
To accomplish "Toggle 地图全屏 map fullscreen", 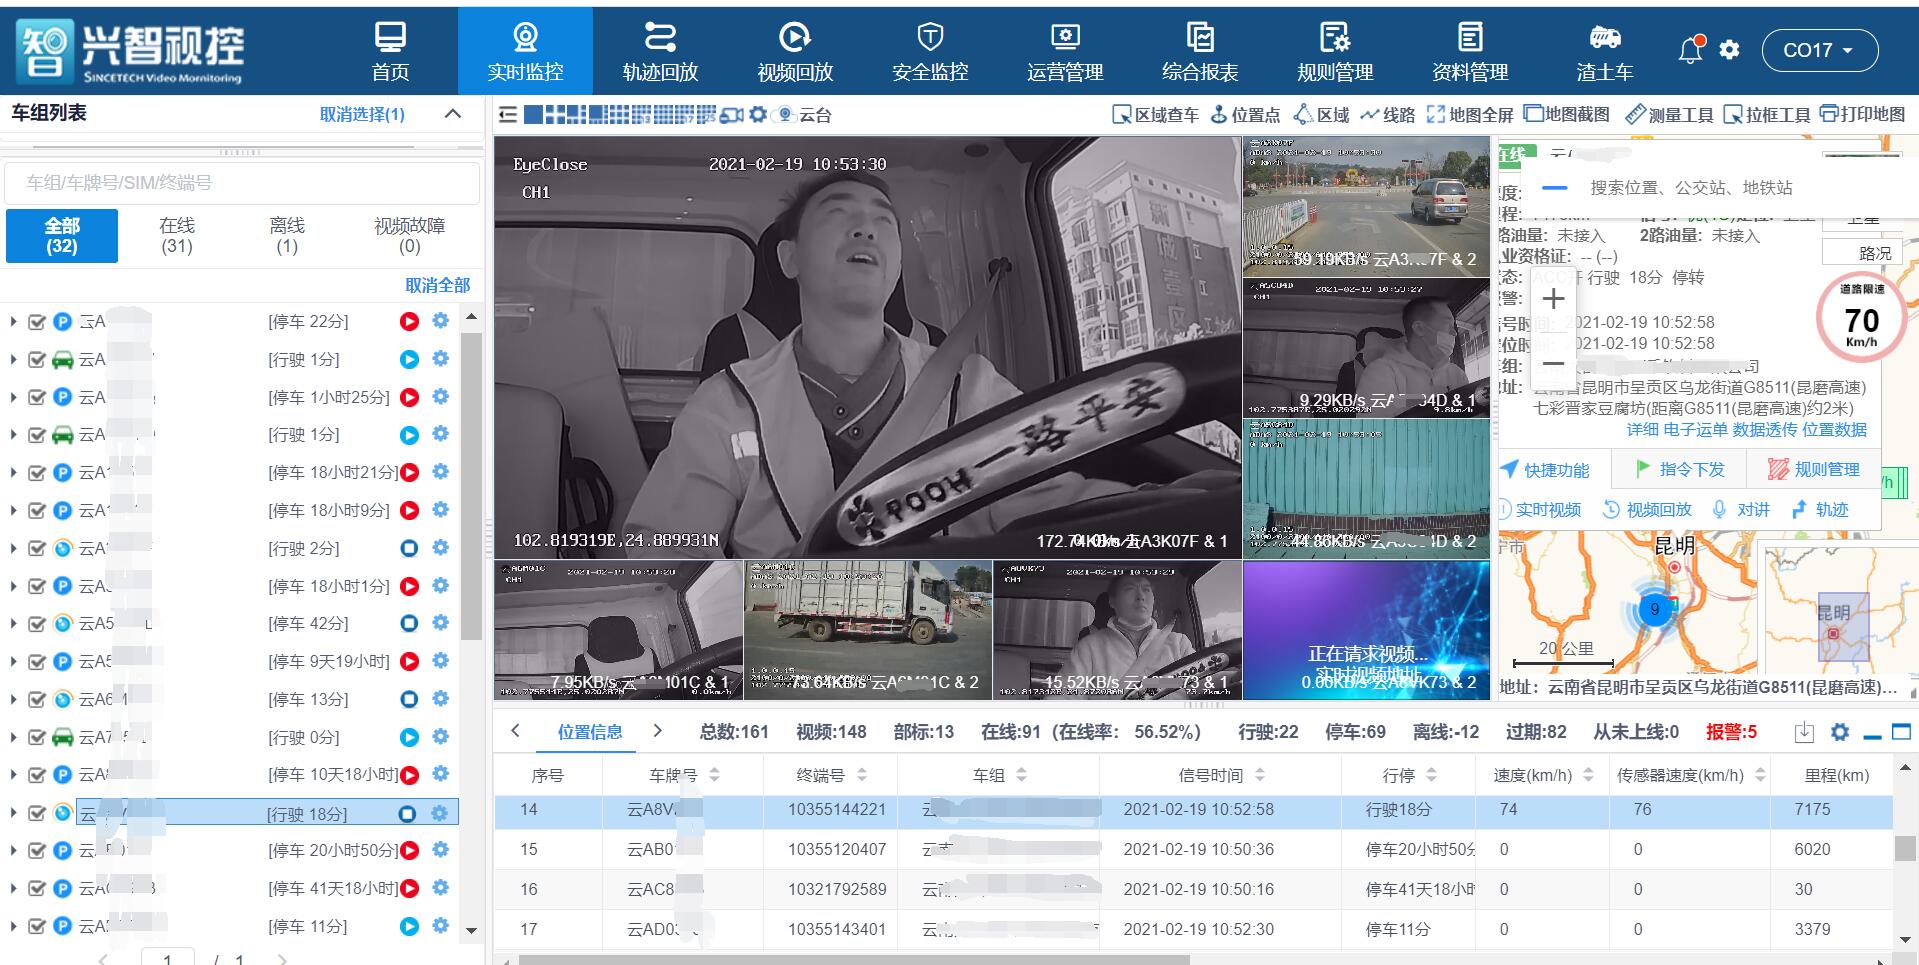I will (1470, 114).
